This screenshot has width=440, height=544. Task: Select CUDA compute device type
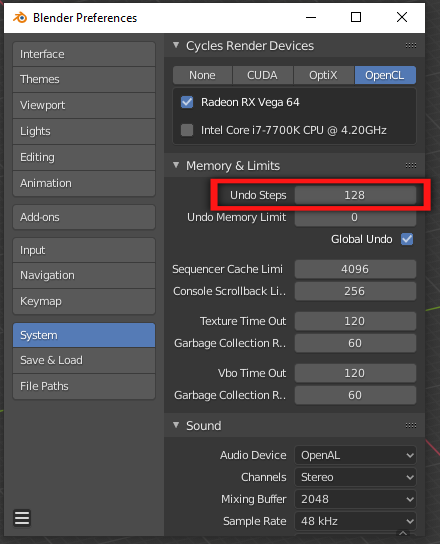[x=263, y=75]
